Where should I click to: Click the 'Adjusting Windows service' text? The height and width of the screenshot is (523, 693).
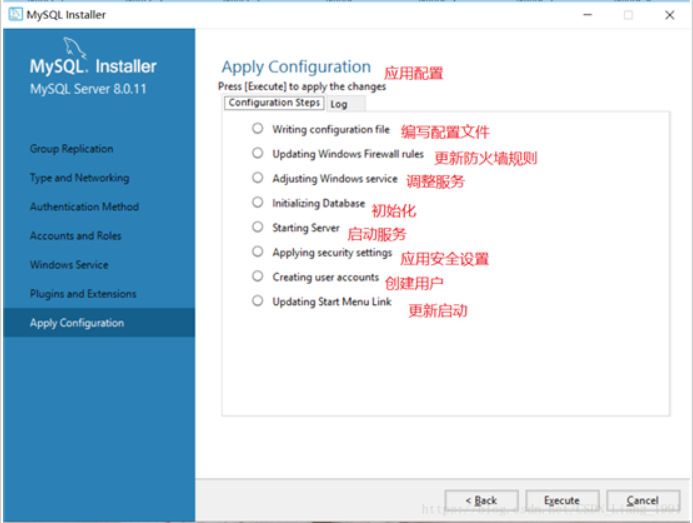click(x=335, y=179)
